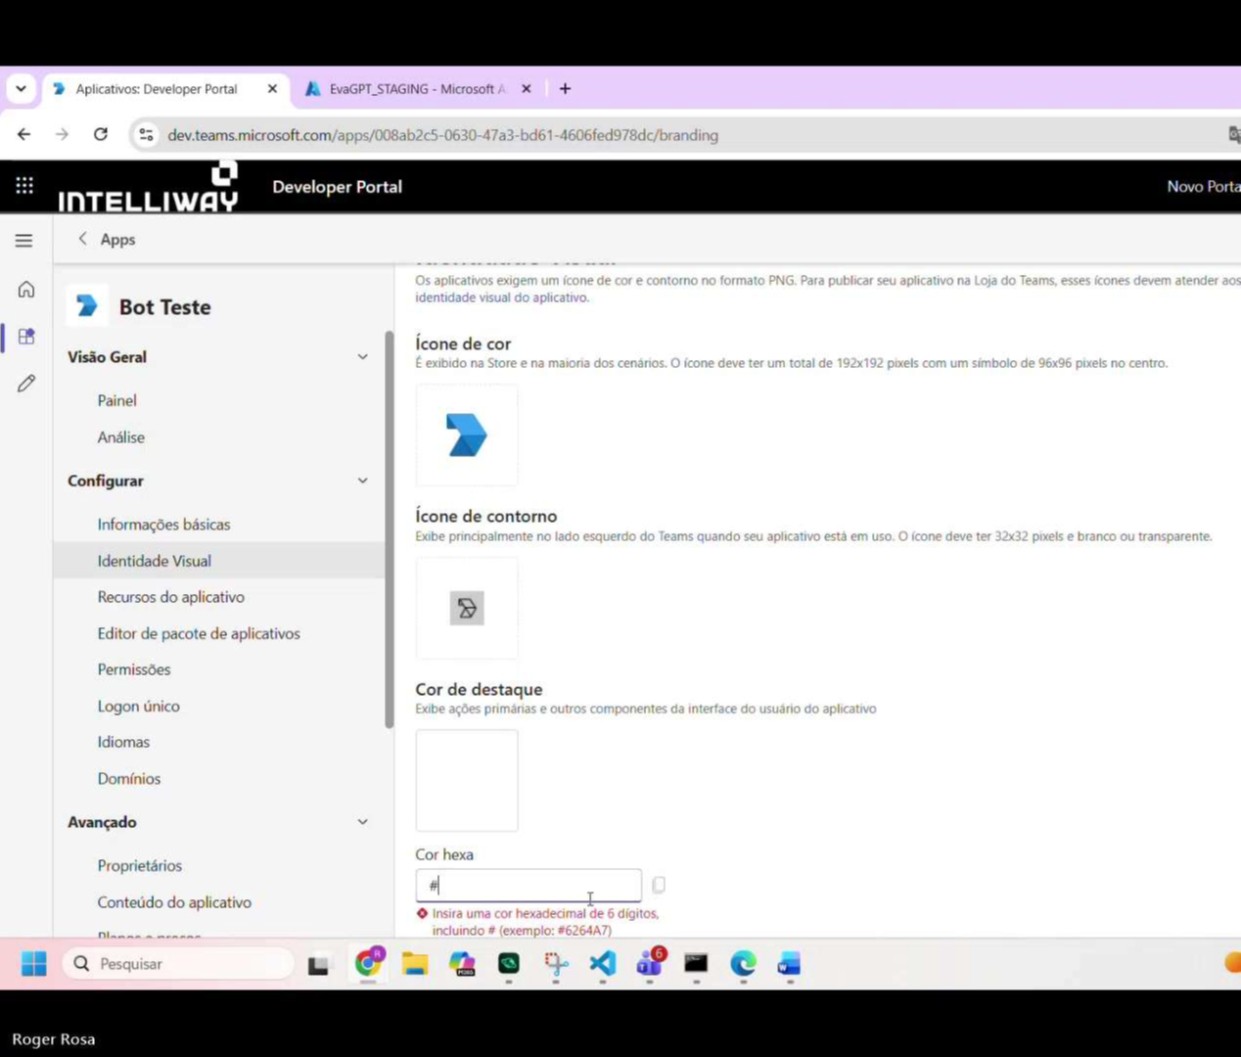
Task: Click the Novo Portal link in the header
Action: pos(1203,187)
